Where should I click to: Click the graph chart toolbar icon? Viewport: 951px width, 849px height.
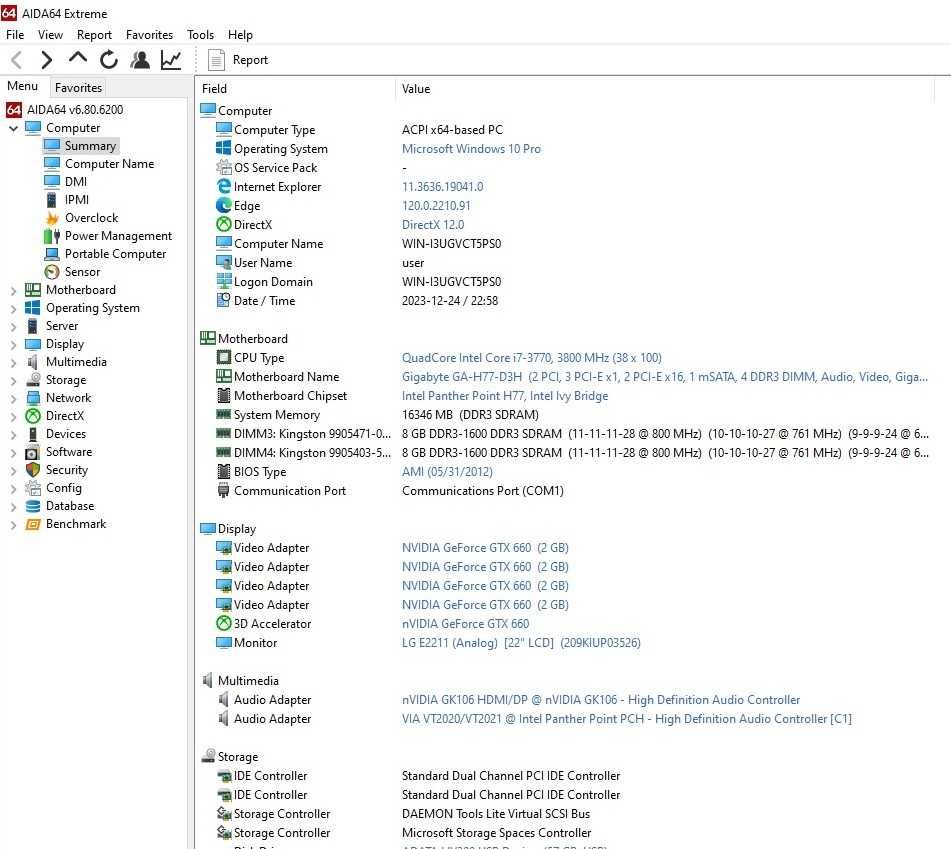click(171, 59)
